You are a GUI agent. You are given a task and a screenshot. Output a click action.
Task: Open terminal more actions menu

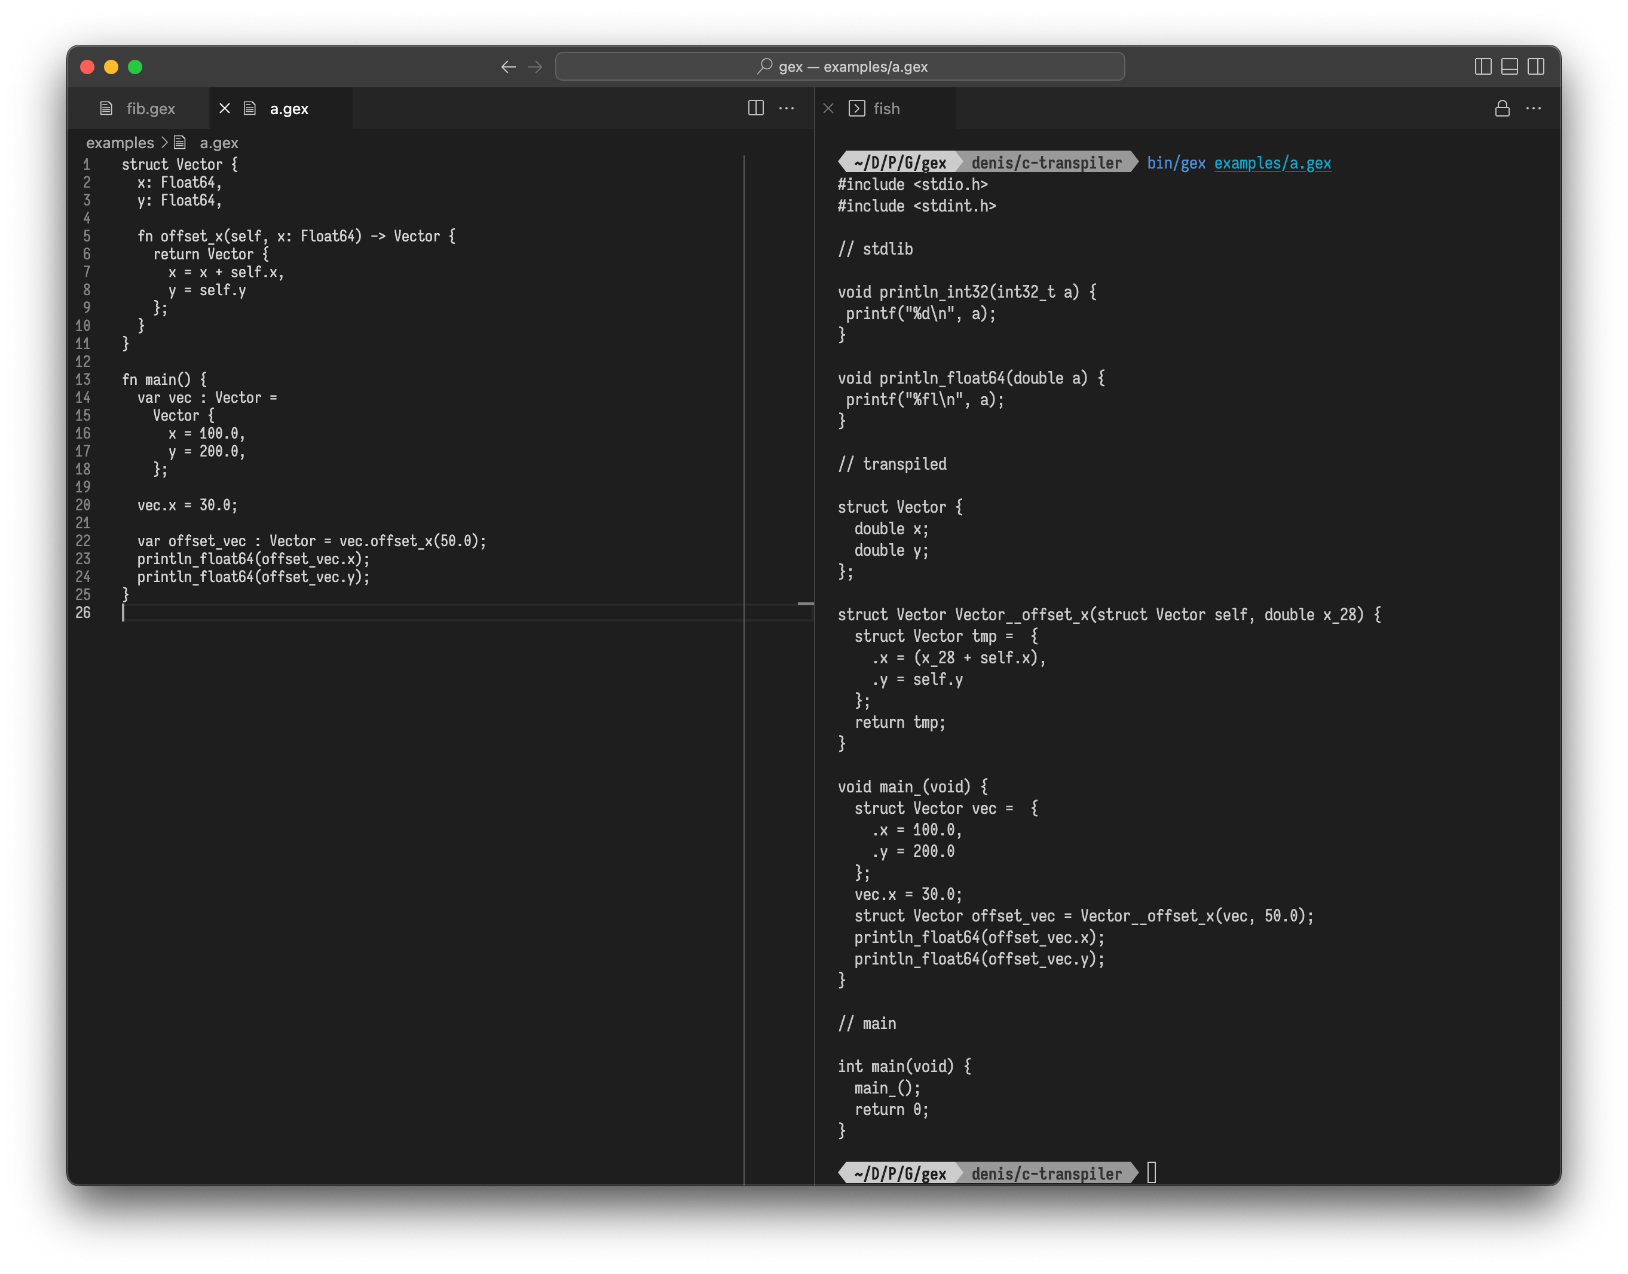[x=1534, y=108]
